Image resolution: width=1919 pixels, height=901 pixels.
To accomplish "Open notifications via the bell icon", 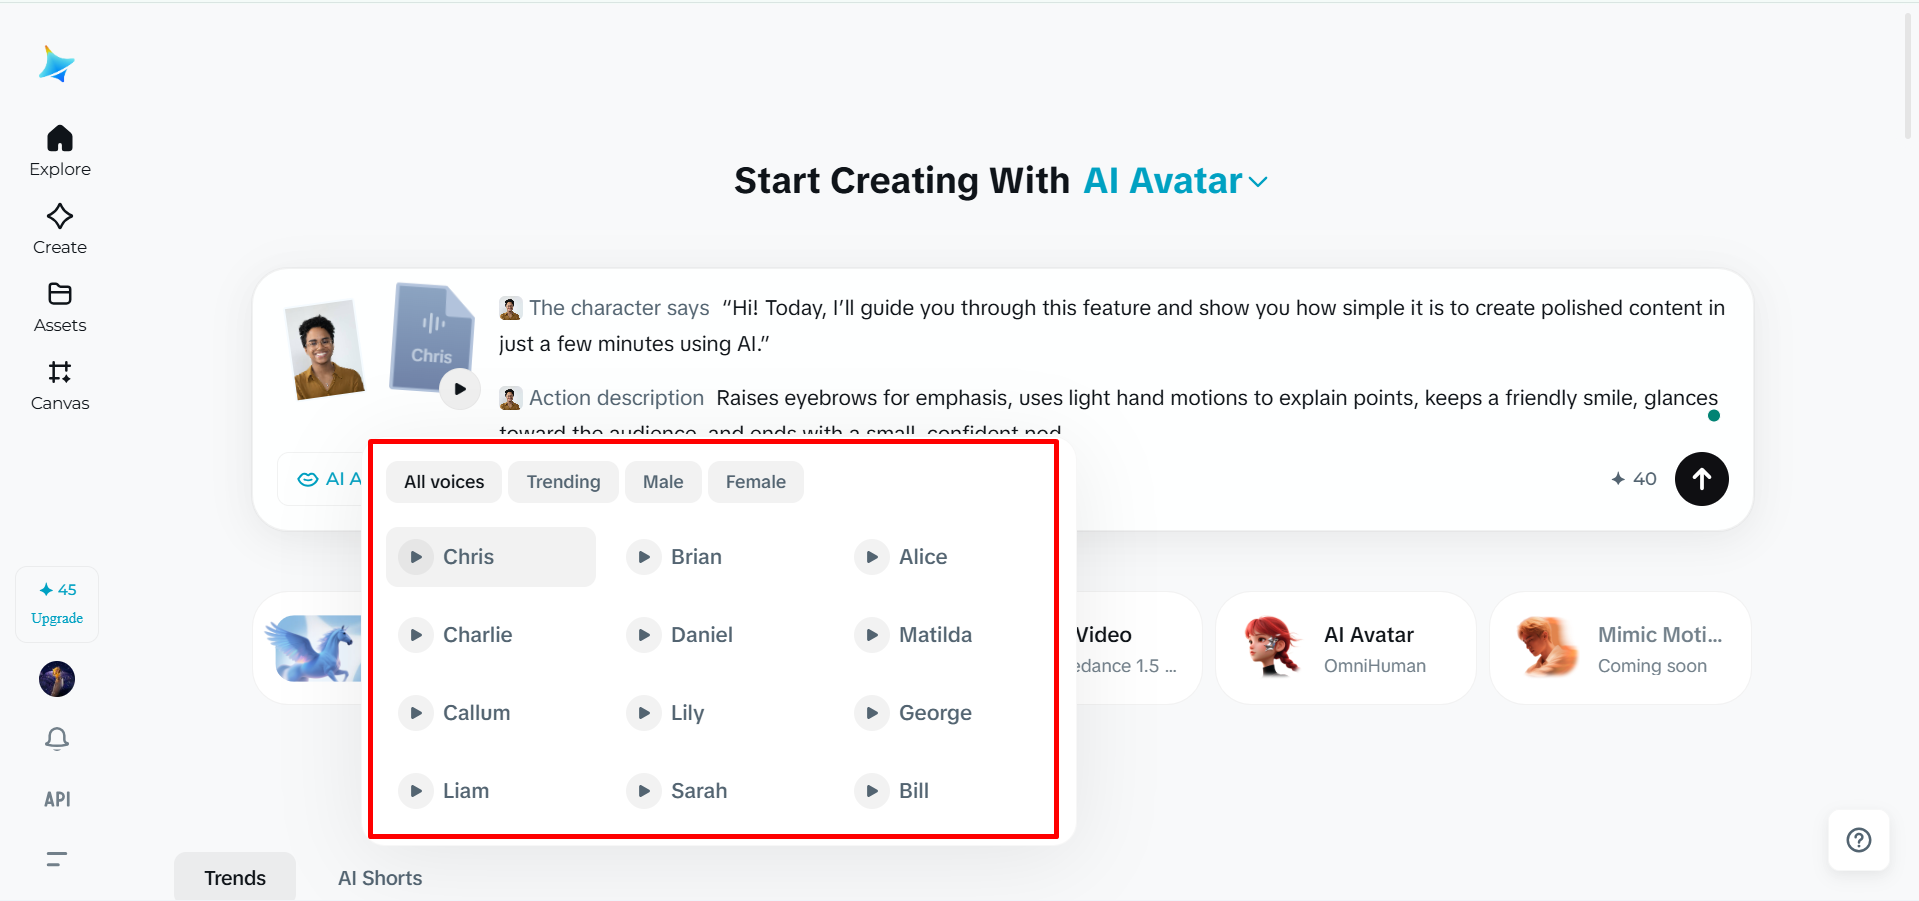I will tap(56, 738).
